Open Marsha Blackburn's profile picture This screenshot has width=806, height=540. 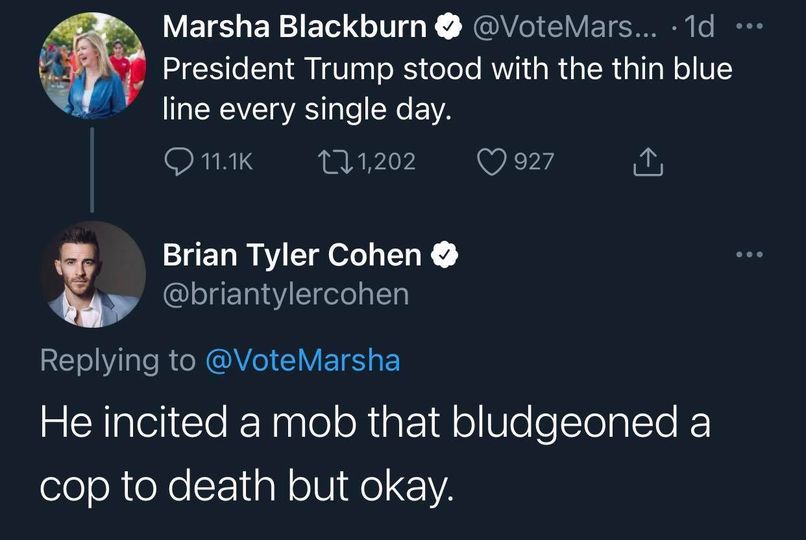[x=93, y=66]
